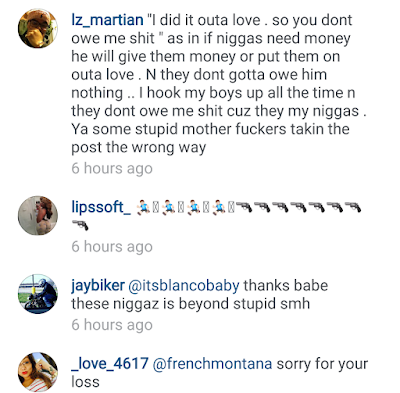Screen dimensions: 400x393
Task: Follow the @itsblancobaby mention
Action: pos(184,286)
